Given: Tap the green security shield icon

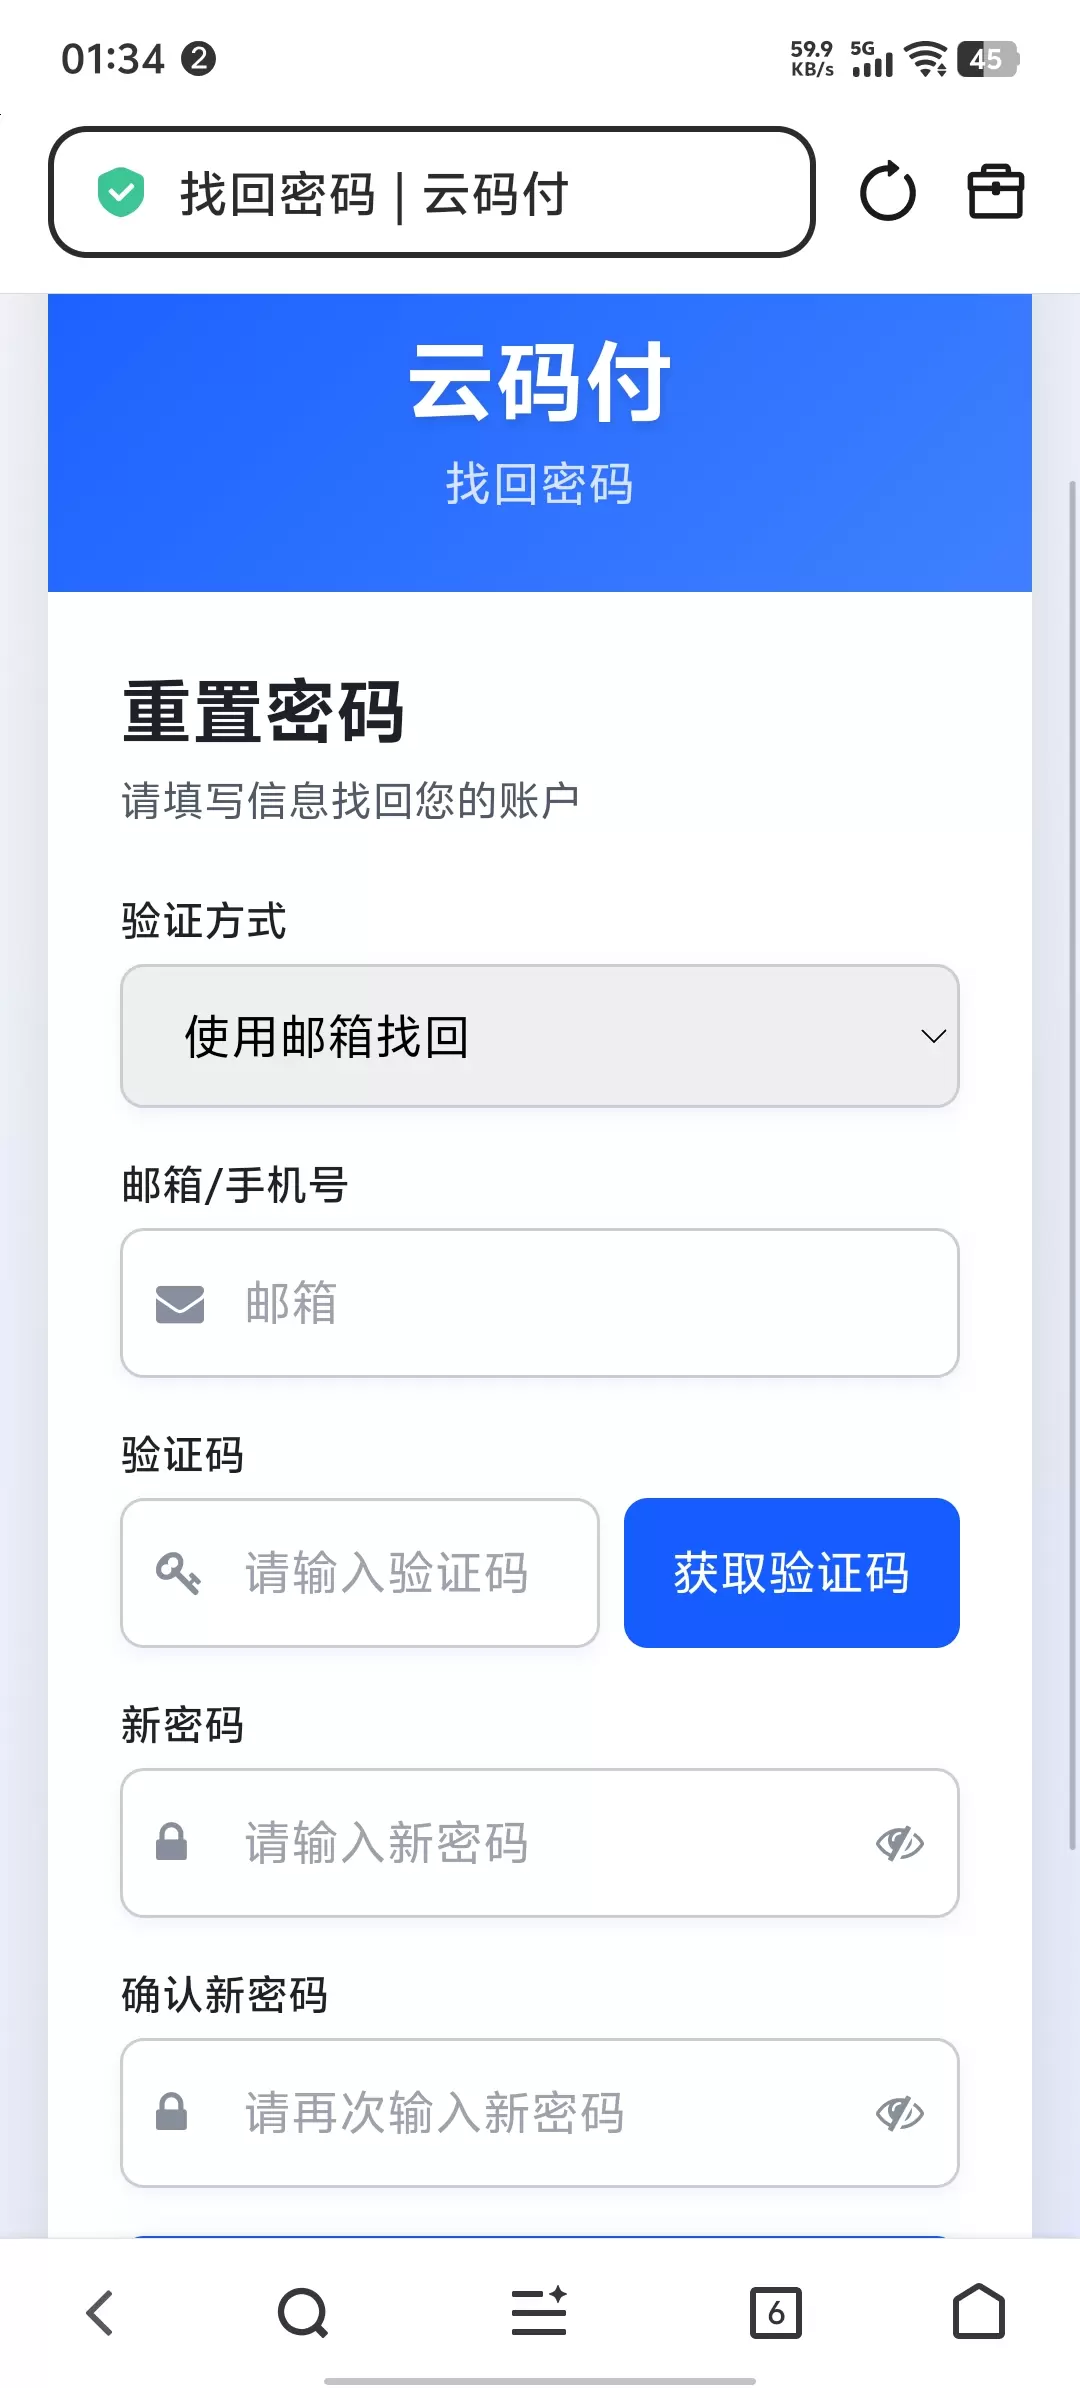Looking at the screenshot, I should (121, 192).
